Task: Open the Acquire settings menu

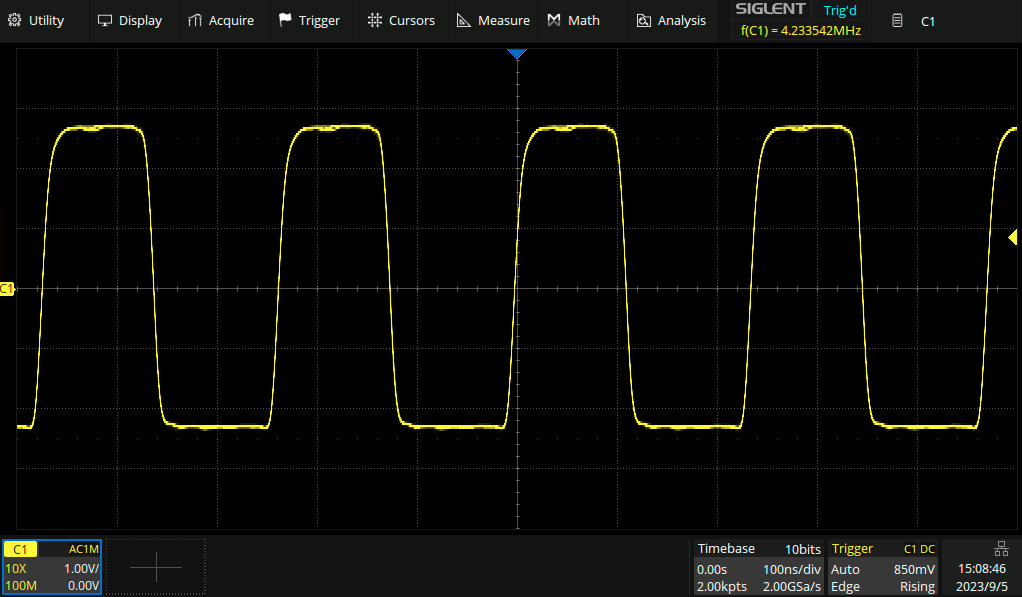Action: (221, 20)
